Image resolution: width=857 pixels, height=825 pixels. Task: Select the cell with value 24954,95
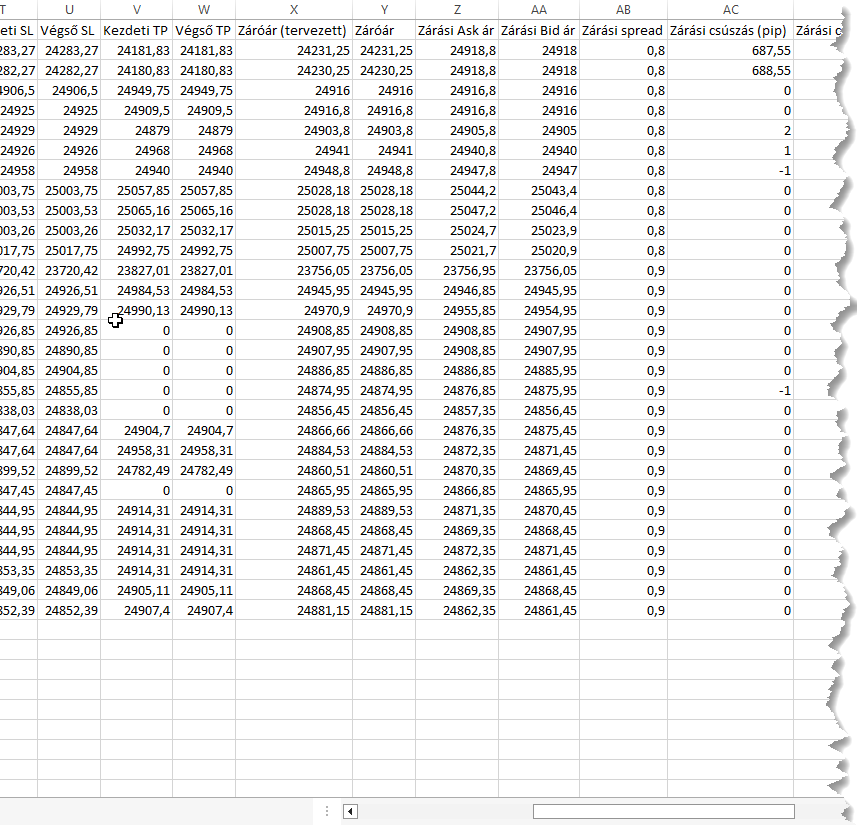click(539, 311)
